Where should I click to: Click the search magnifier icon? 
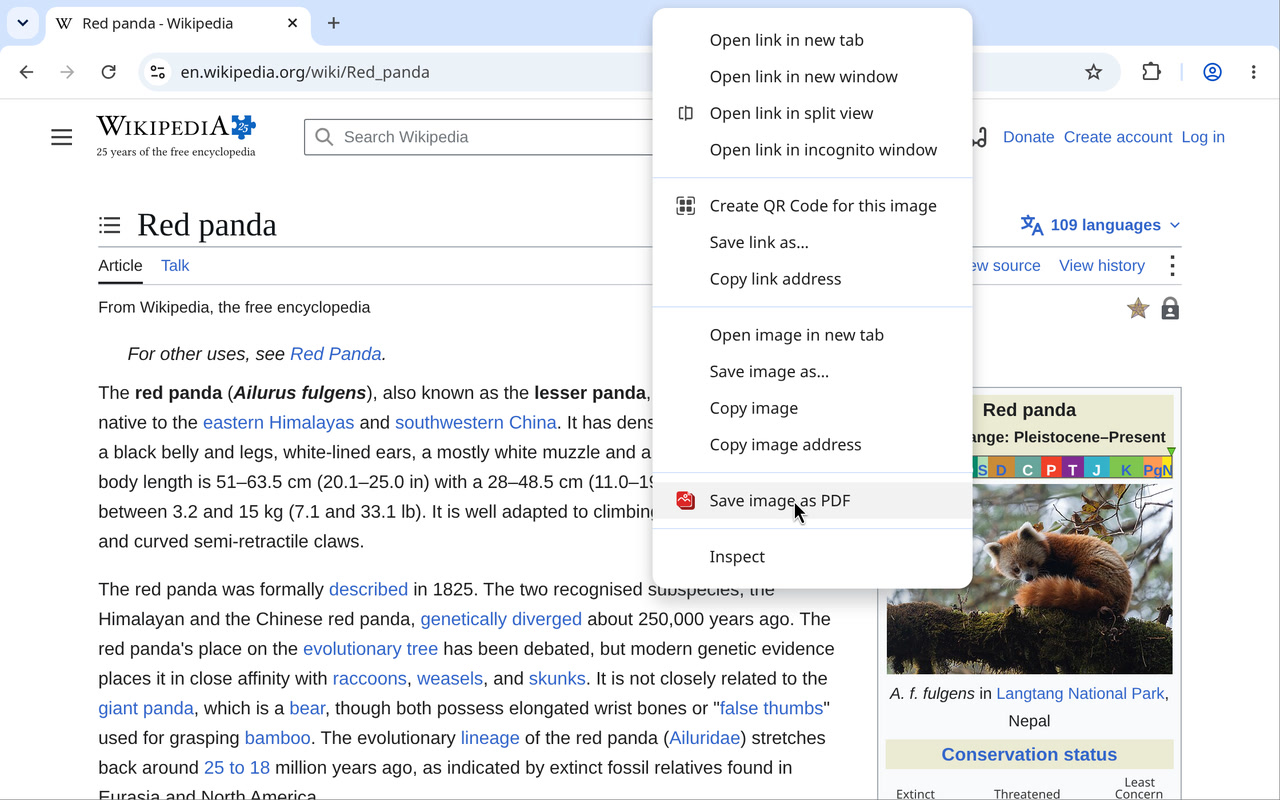point(324,137)
